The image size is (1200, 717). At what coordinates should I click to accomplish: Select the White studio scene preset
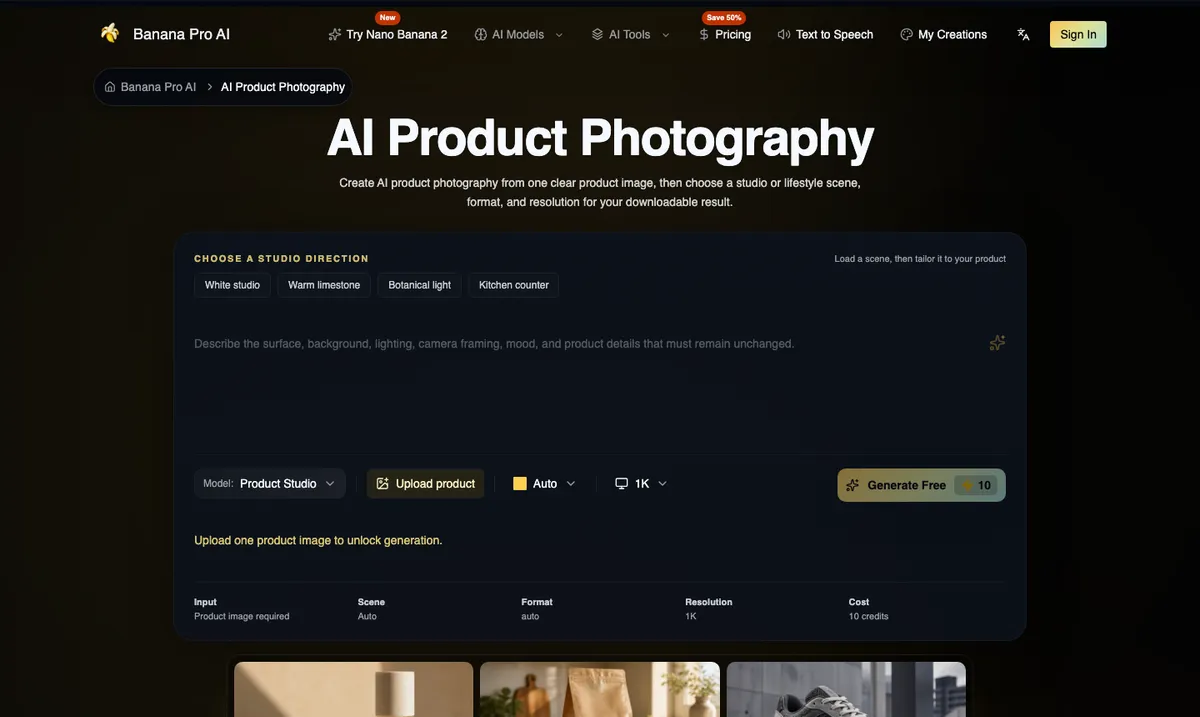(x=232, y=285)
